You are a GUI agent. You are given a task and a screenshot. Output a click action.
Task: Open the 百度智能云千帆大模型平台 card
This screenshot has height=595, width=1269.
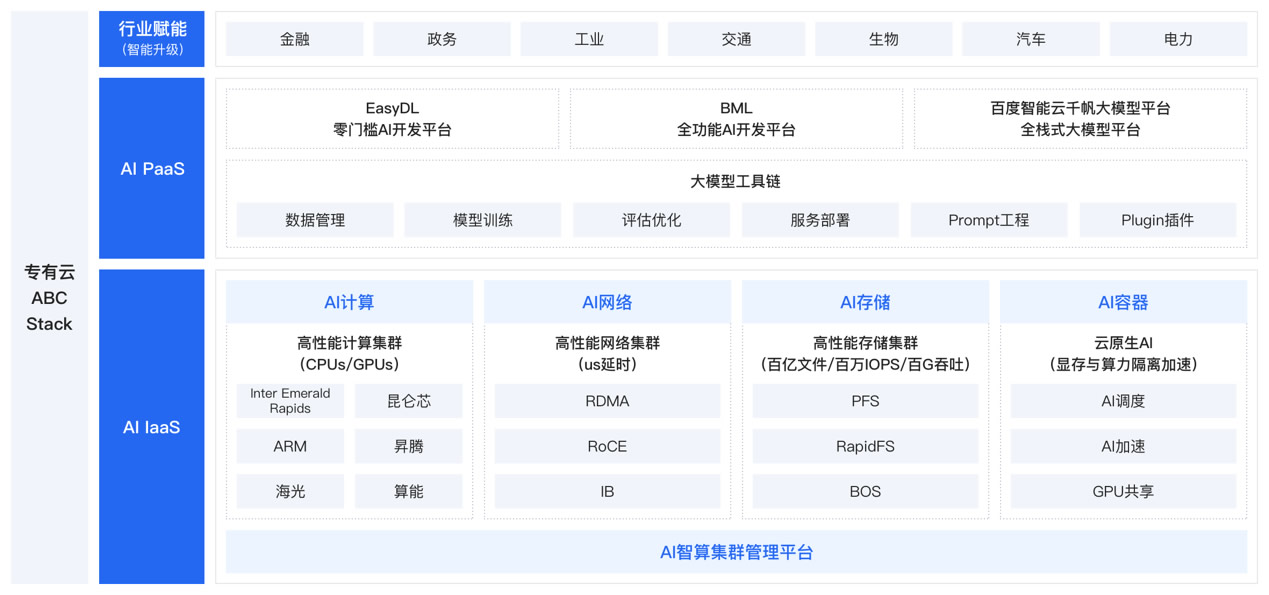pos(1081,119)
